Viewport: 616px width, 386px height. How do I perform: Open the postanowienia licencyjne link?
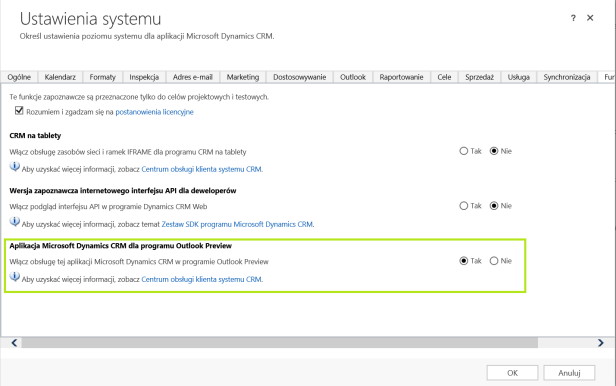click(154, 112)
